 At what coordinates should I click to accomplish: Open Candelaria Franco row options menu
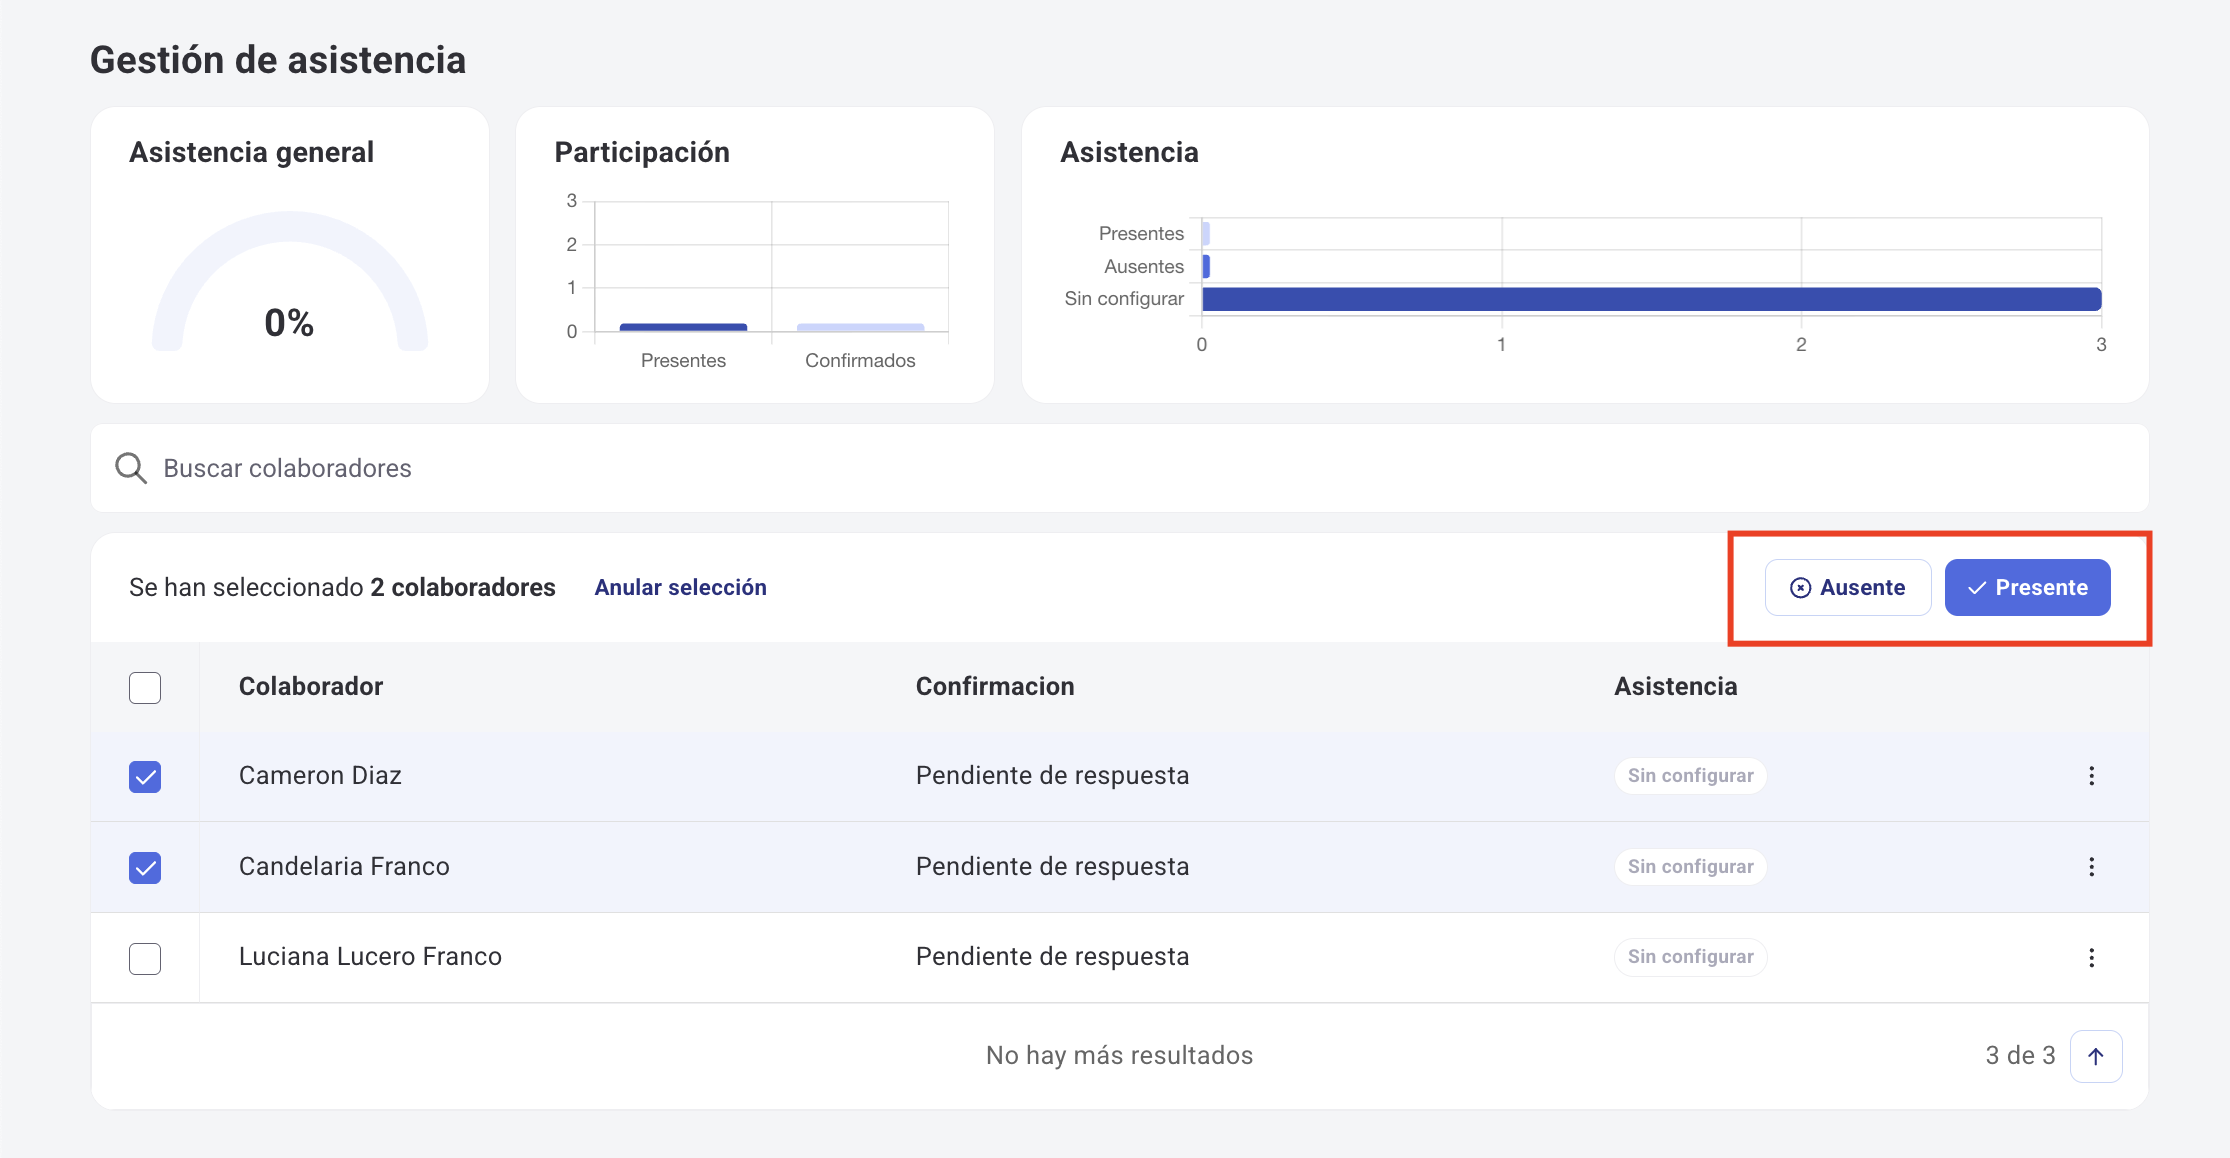pyautogui.click(x=2092, y=866)
